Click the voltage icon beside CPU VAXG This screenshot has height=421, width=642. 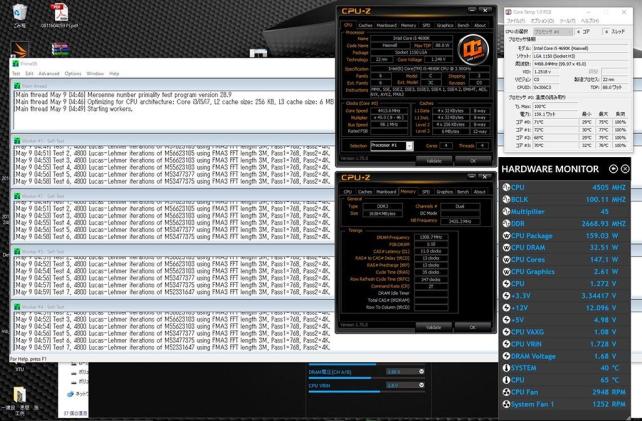[x=506, y=332]
